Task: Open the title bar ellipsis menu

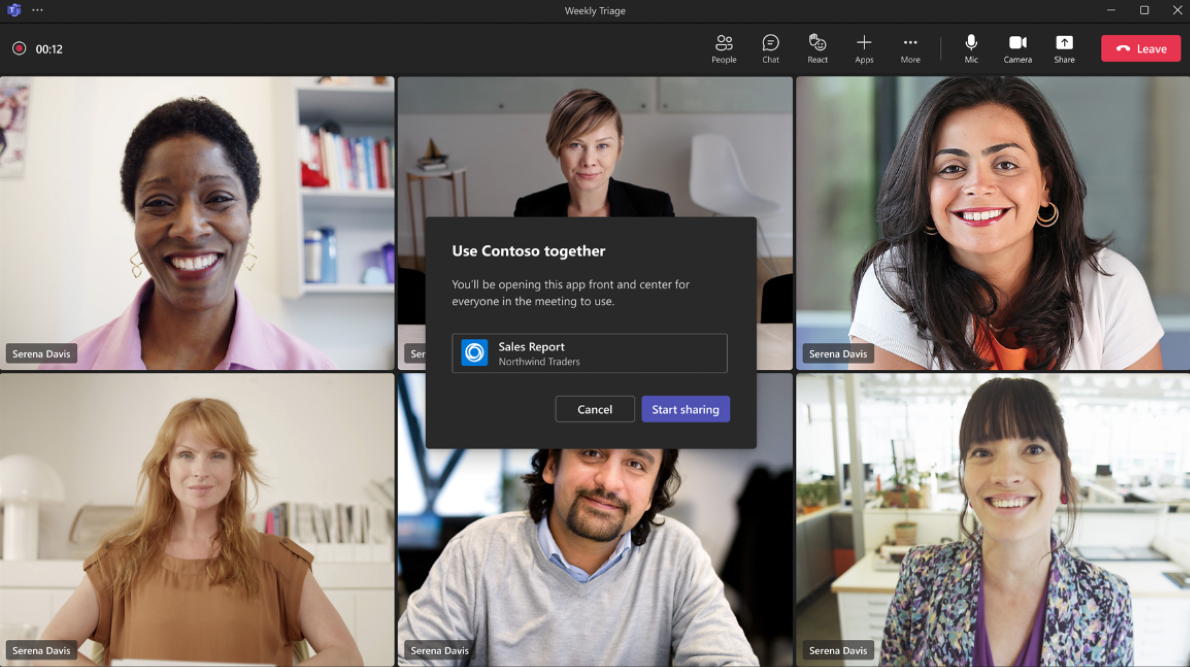Action: 38,10
